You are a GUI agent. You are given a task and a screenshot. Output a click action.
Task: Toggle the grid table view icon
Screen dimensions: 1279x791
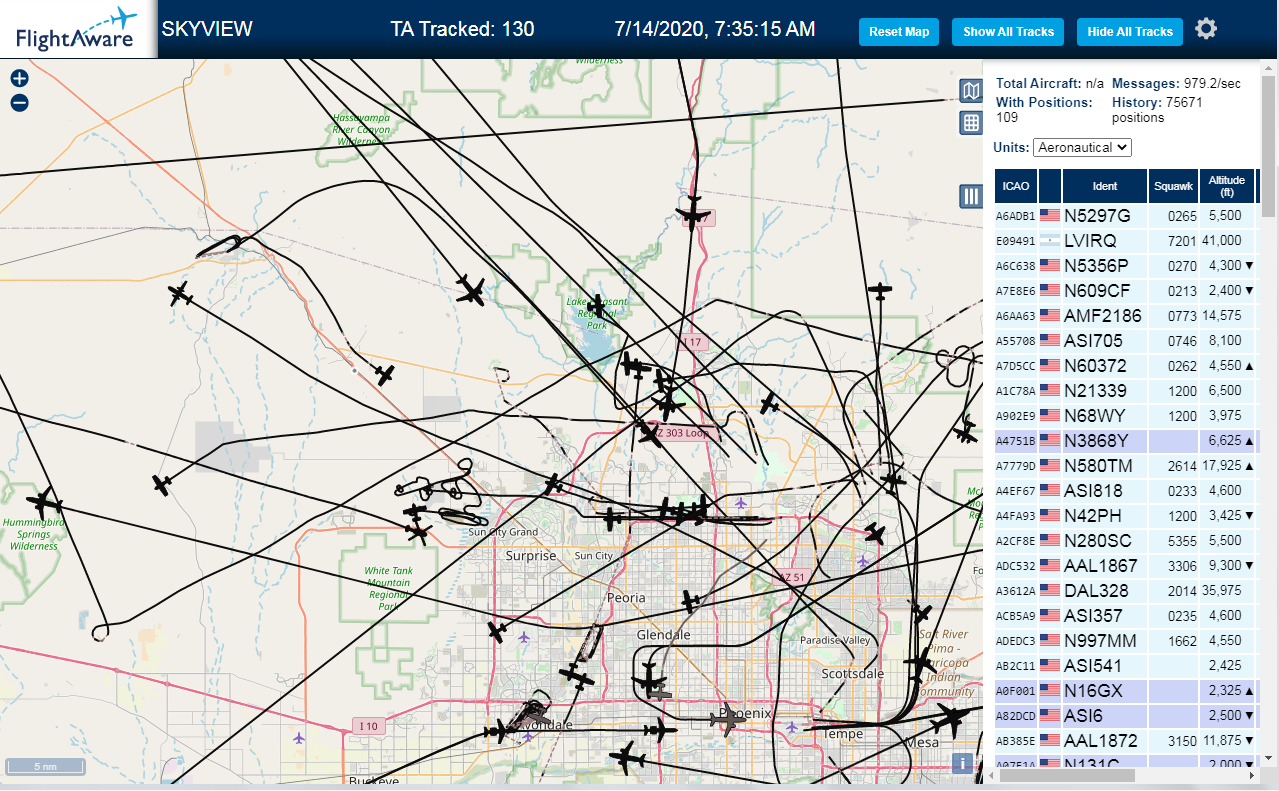970,123
